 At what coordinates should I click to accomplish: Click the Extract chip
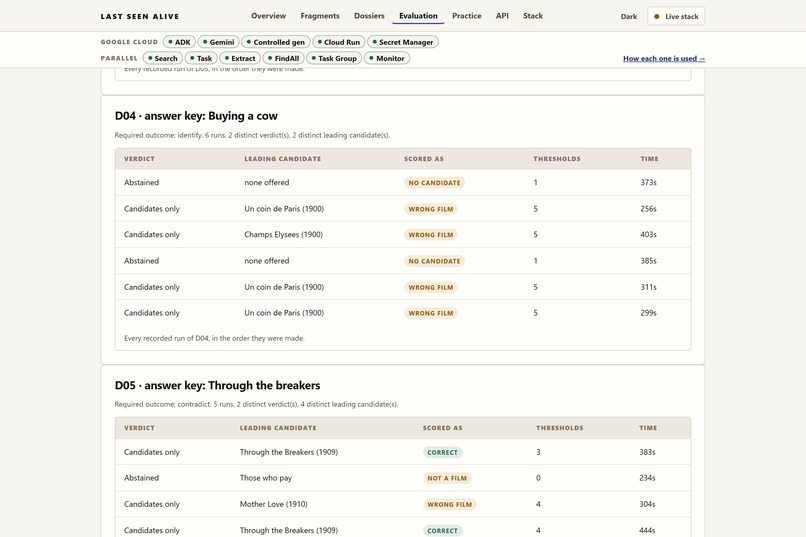click(x=240, y=58)
